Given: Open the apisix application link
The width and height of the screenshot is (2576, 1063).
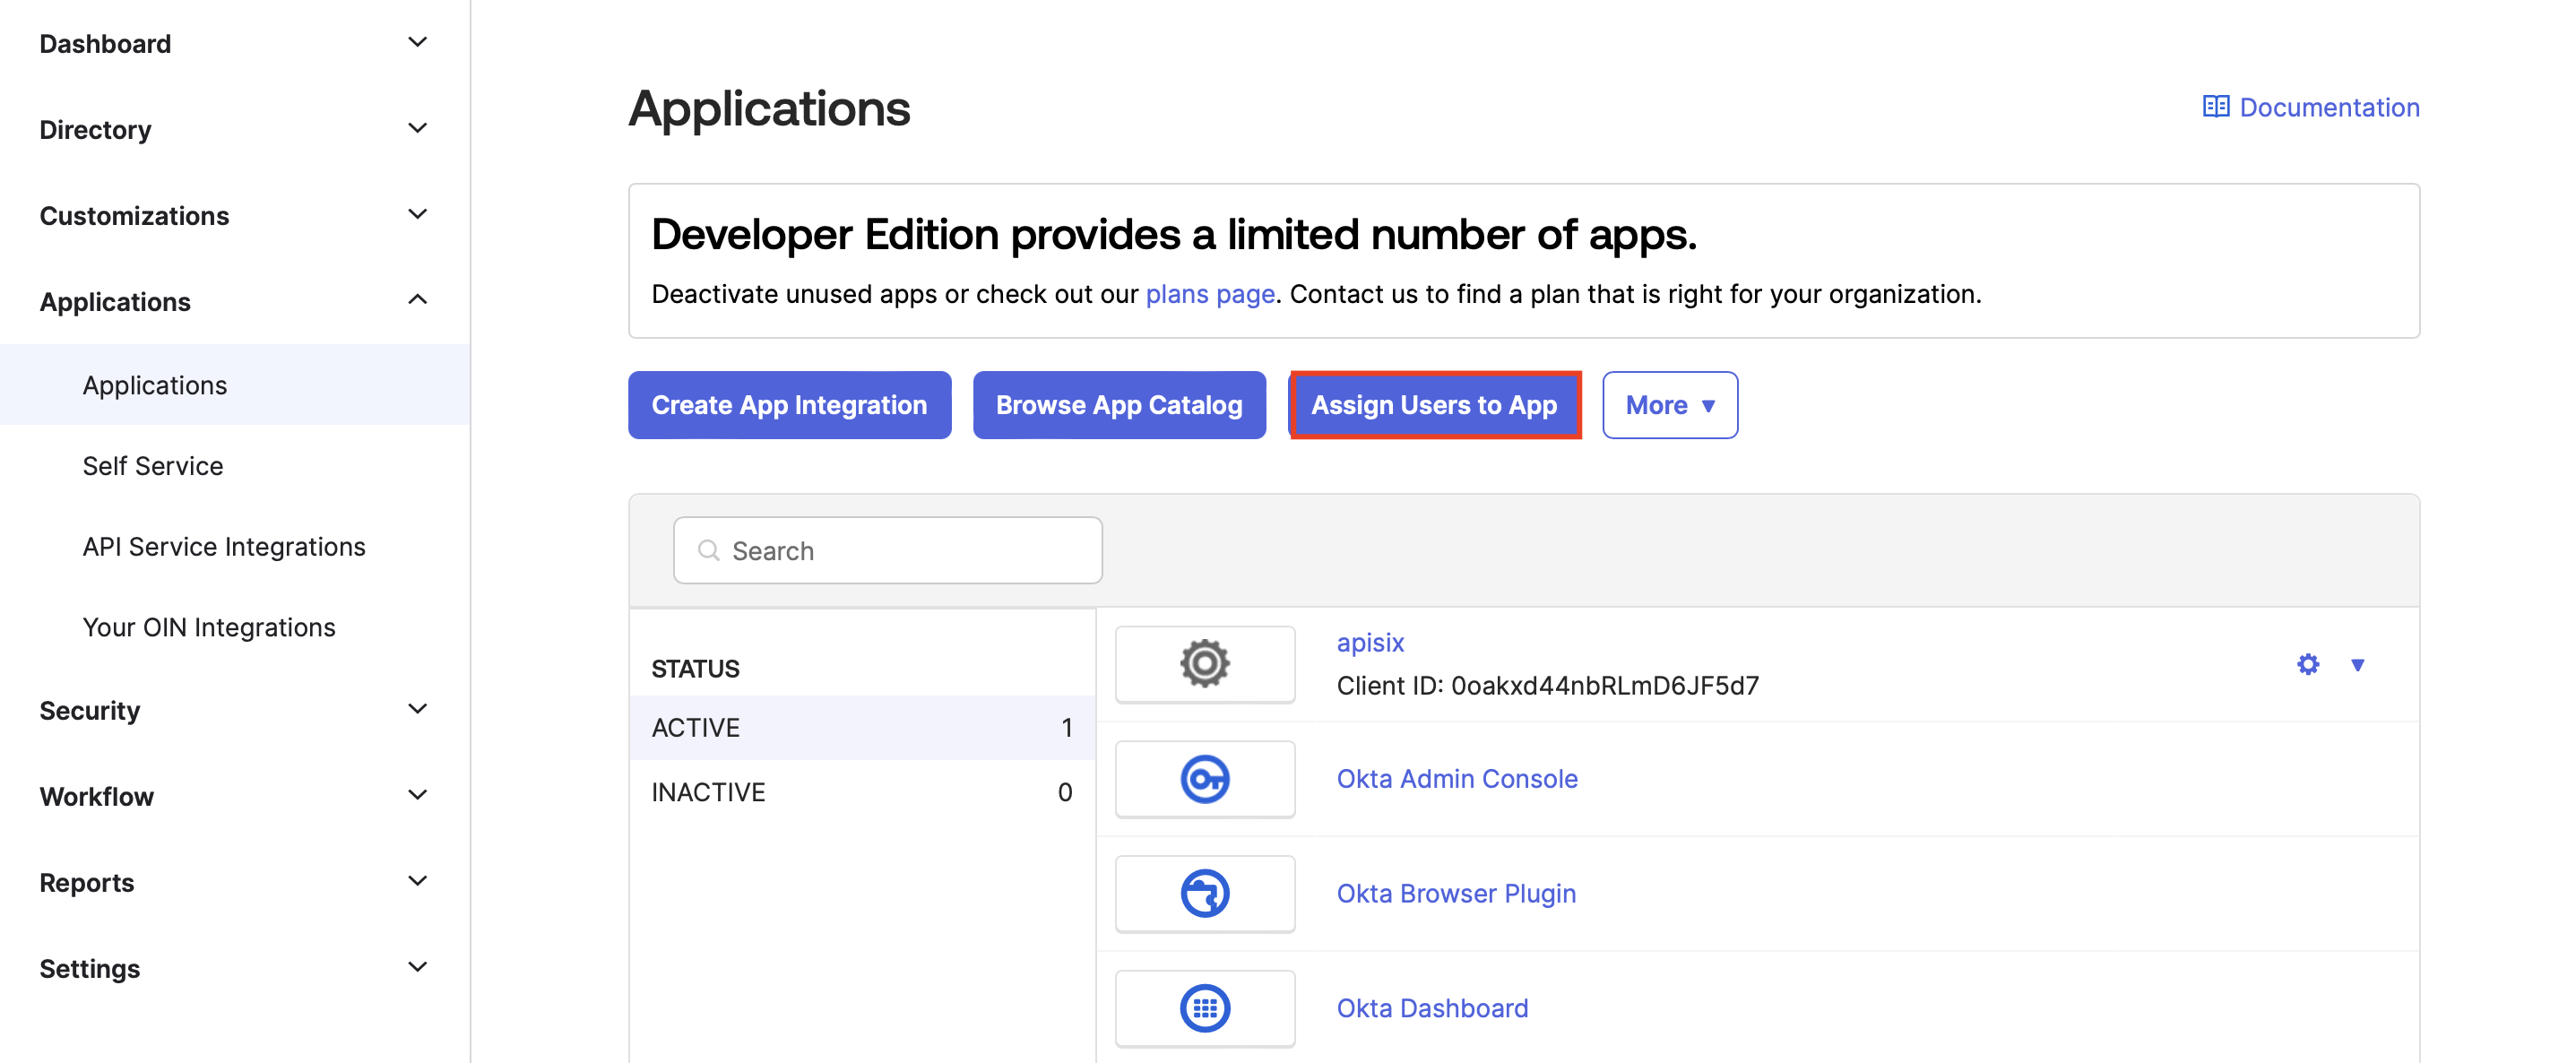Looking at the screenshot, I should pos(1370,642).
